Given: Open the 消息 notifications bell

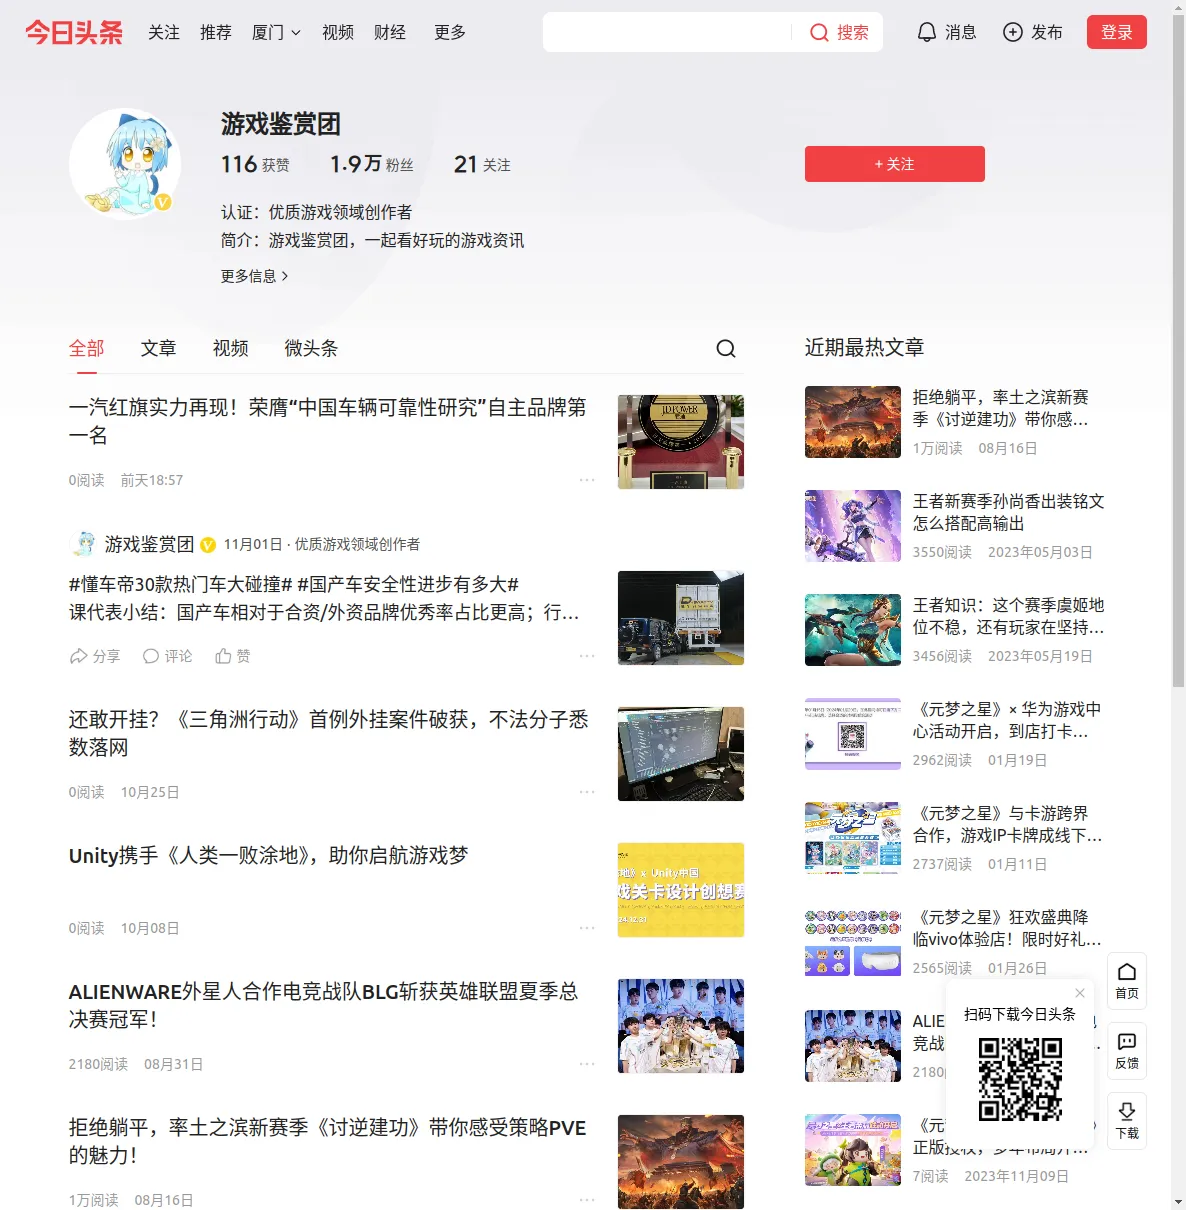Looking at the screenshot, I should coord(927,33).
